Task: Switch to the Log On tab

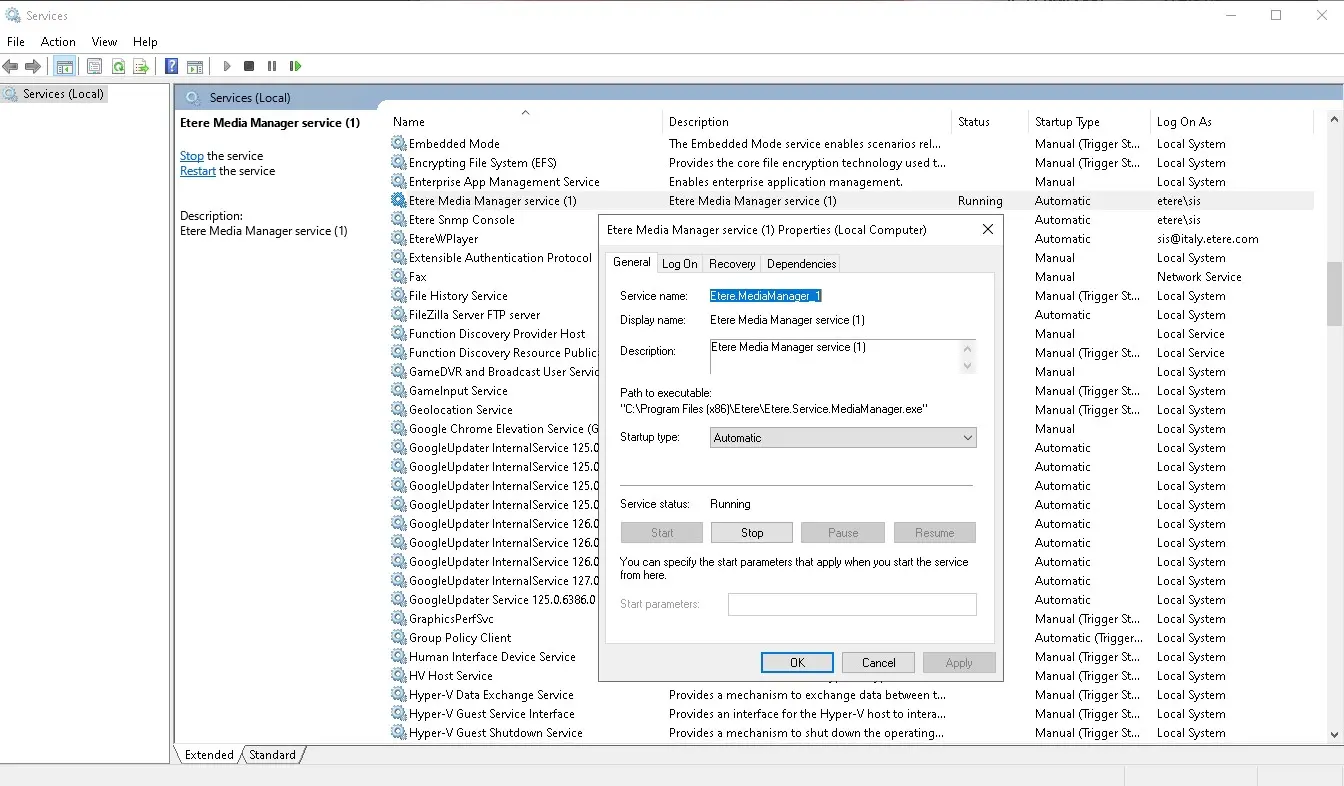Action: [679, 264]
